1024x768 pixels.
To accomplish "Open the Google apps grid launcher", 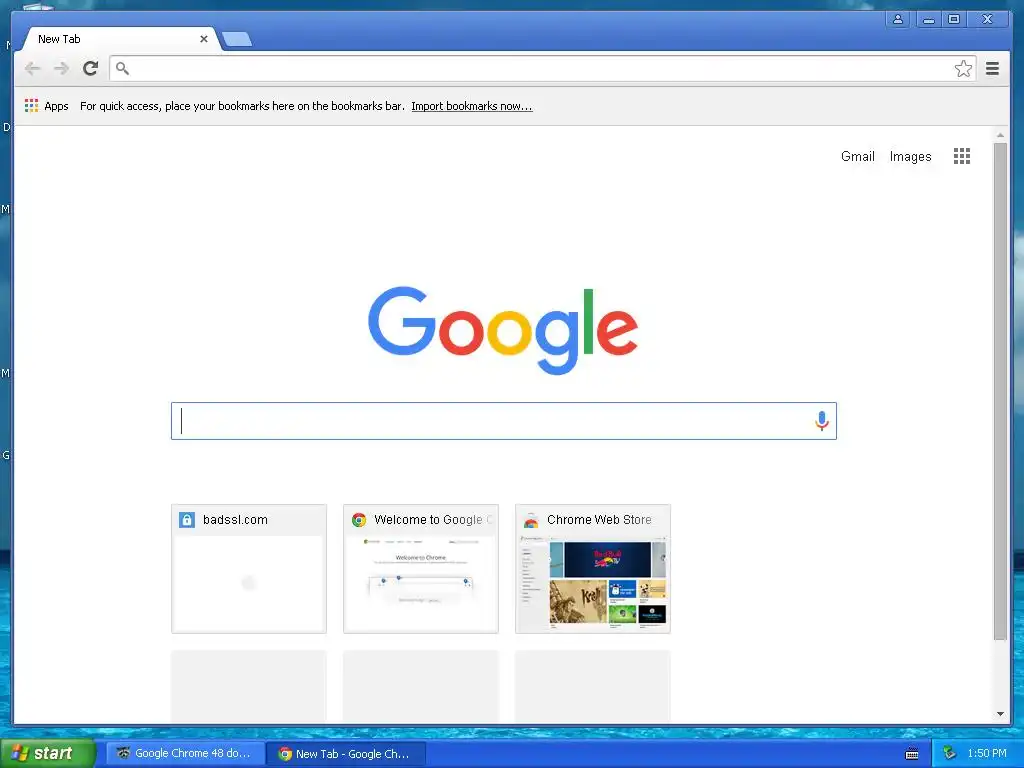I will click(x=961, y=156).
